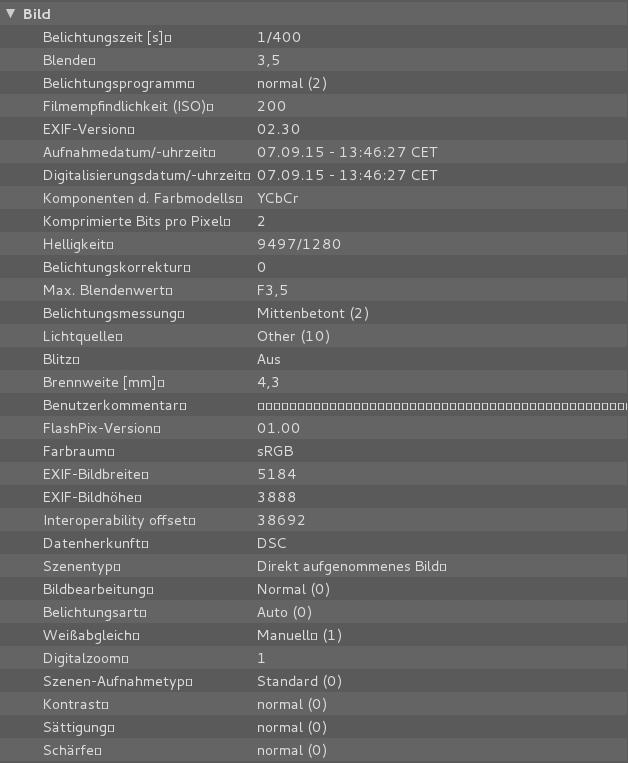The width and height of the screenshot is (628, 763).
Task: Select the Max. Blendenwert row
Action: (107, 290)
